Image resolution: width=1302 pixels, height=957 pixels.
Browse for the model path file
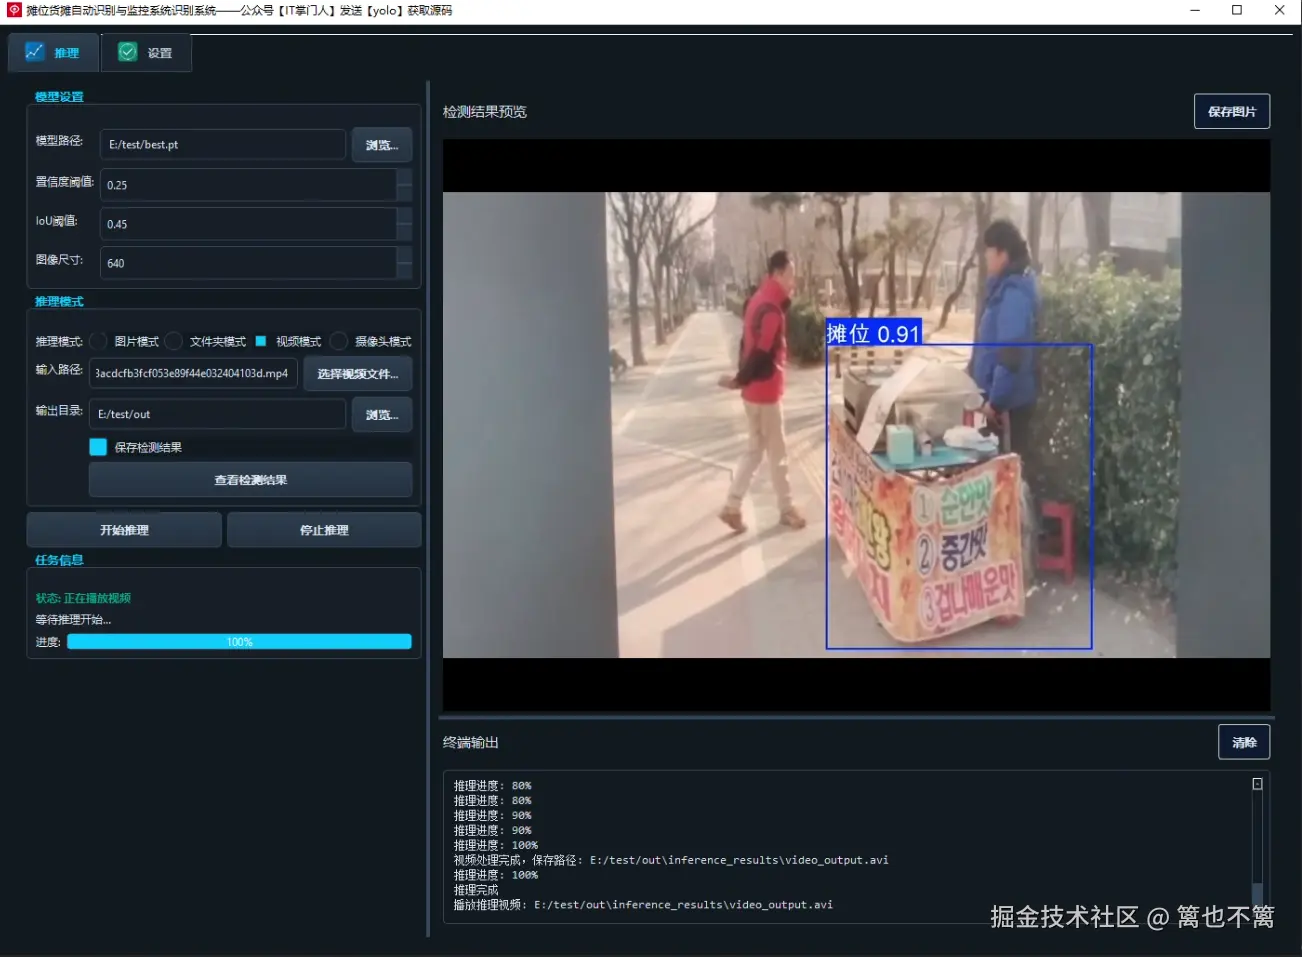(382, 145)
